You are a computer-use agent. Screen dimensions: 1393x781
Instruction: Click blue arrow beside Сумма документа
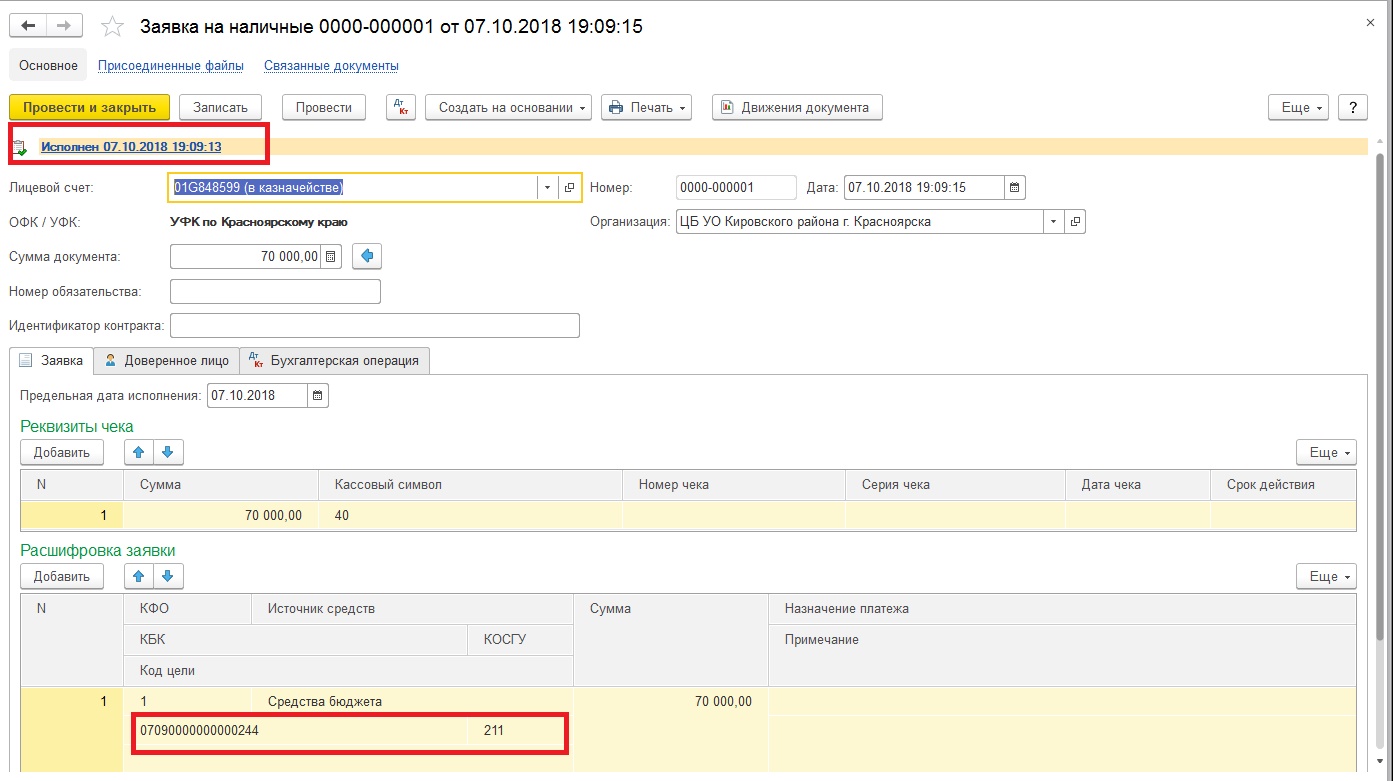367,257
